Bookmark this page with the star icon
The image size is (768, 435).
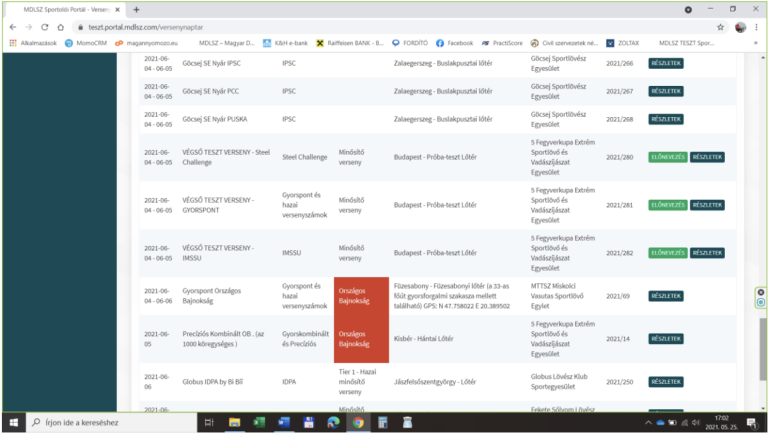click(x=720, y=27)
